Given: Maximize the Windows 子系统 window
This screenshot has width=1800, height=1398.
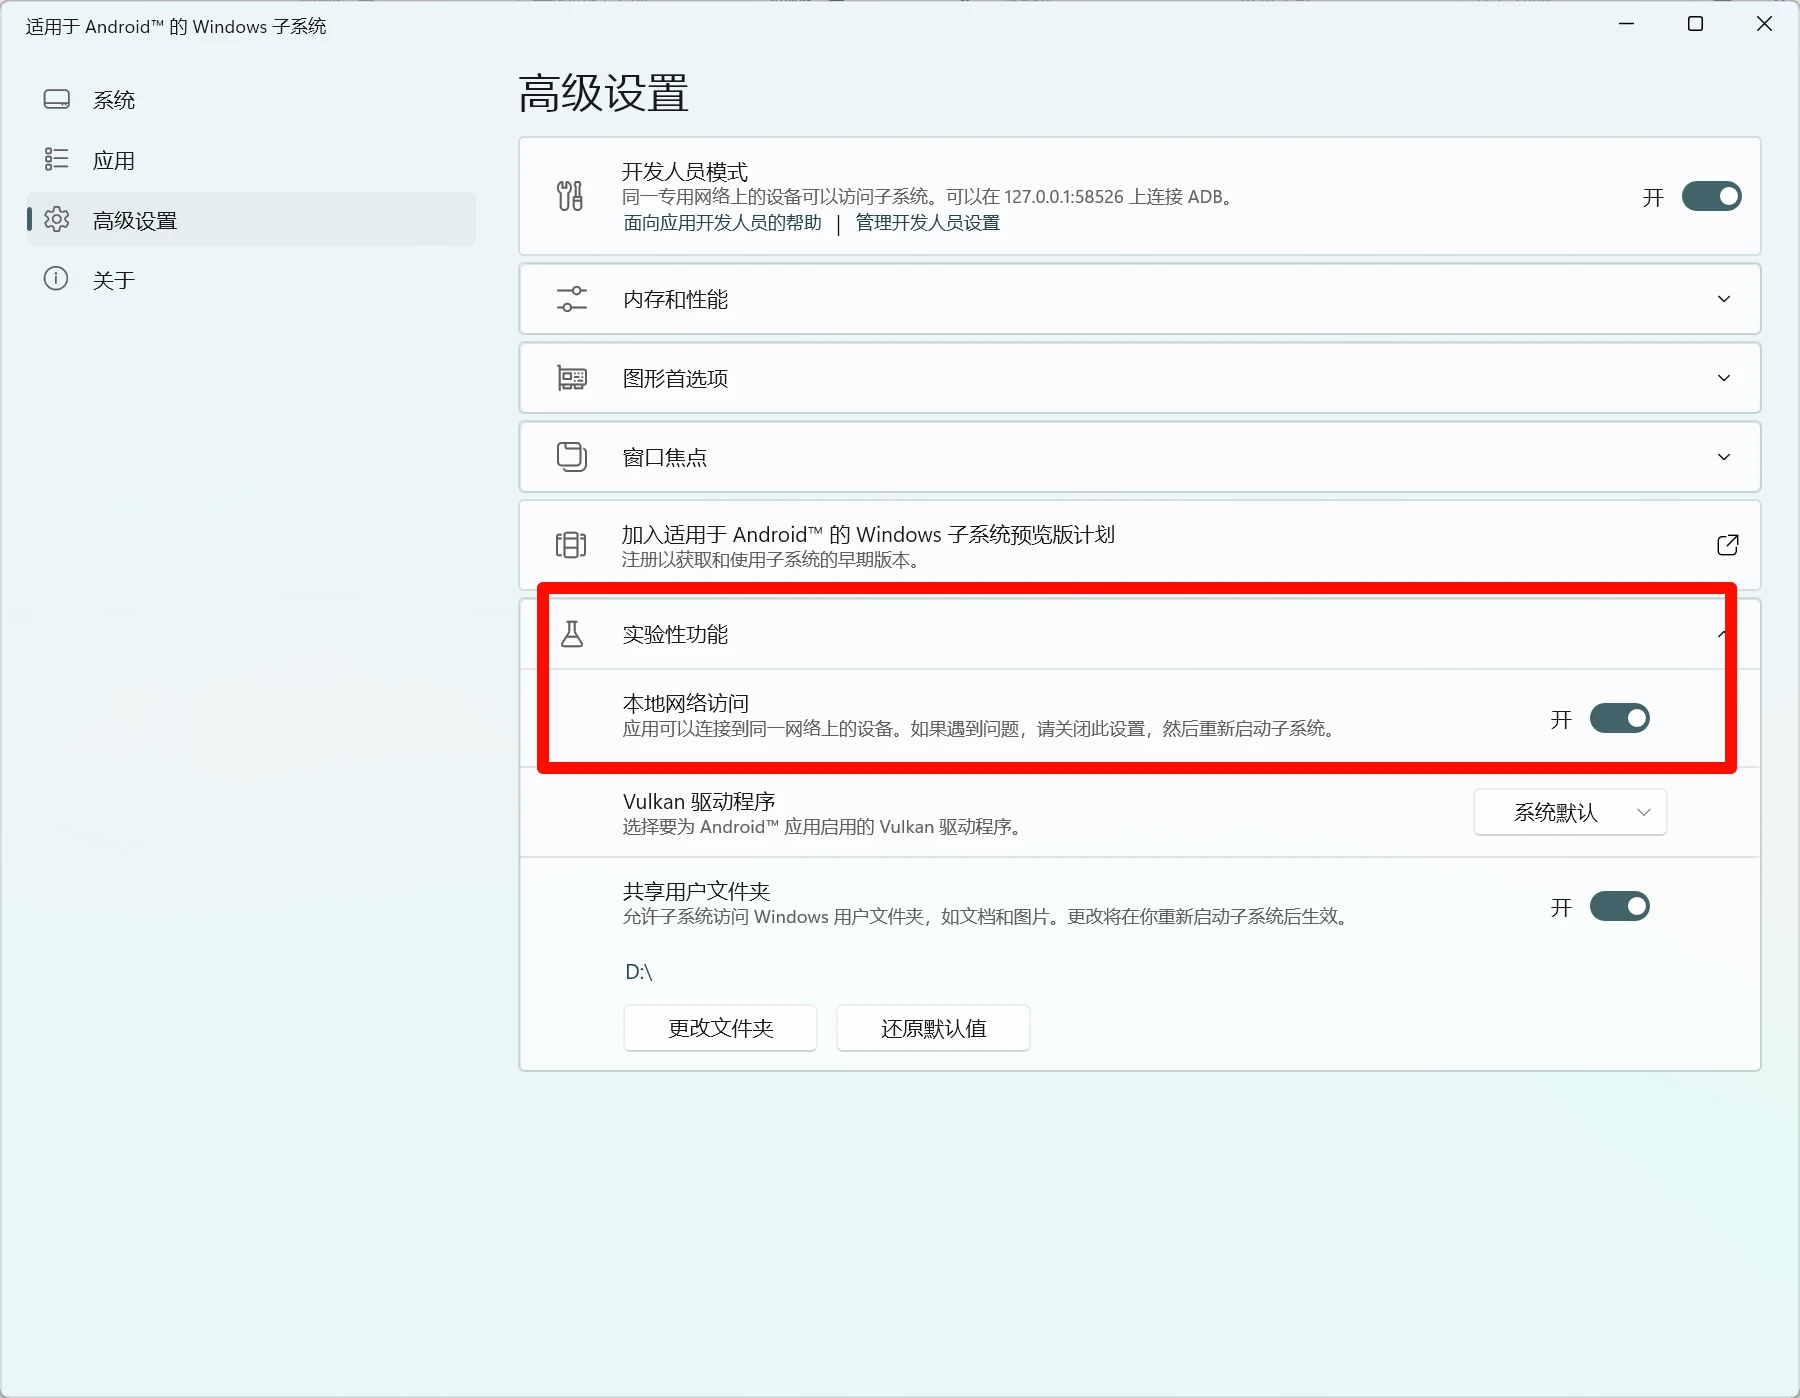Looking at the screenshot, I should [x=1695, y=24].
